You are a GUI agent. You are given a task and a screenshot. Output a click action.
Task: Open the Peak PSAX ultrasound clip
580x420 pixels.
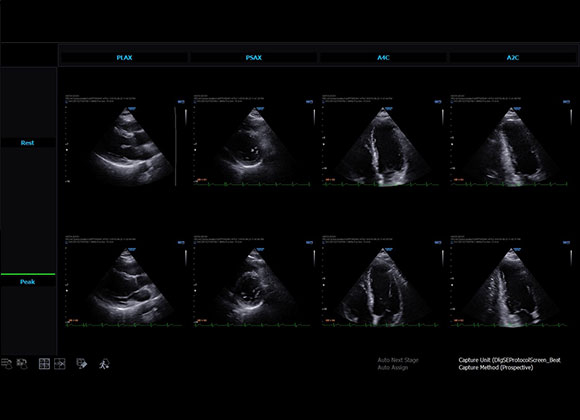[x=254, y=281]
